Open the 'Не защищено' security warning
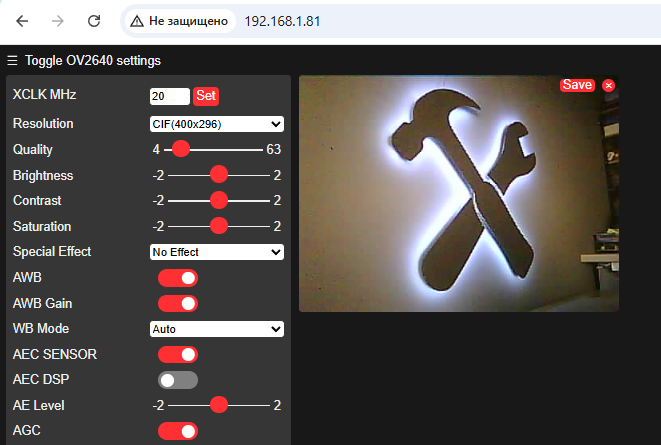661x445 pixels. click(179, 21)
